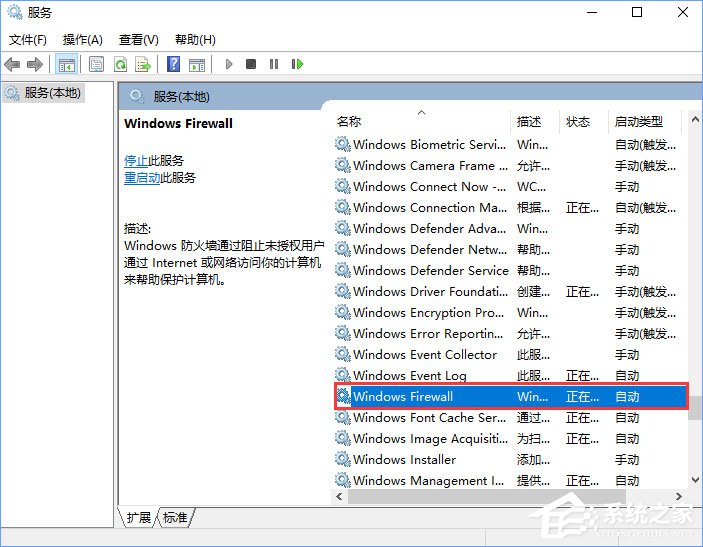This screenshot has width=703, height=547.
Task: Open the 帮助(H) menu
Action: point(195,40)
